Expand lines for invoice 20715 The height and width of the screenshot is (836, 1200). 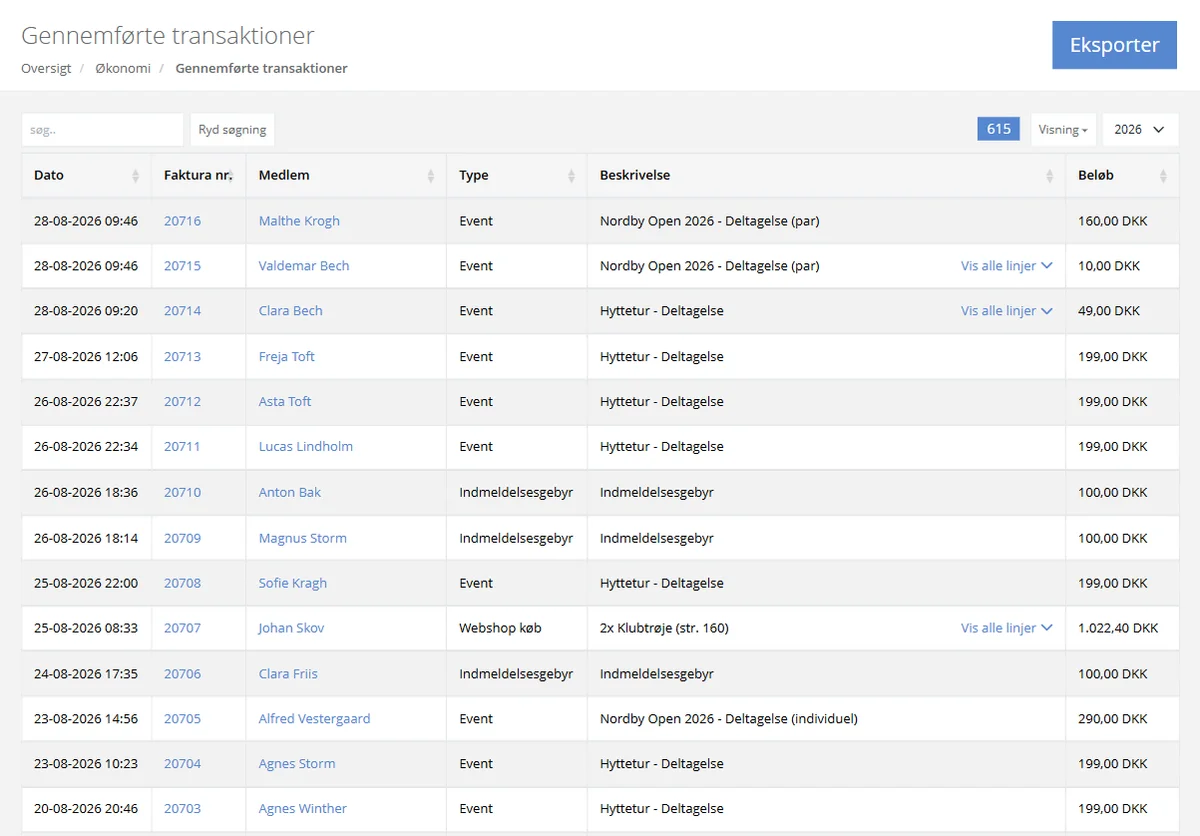pos(1007,266)
